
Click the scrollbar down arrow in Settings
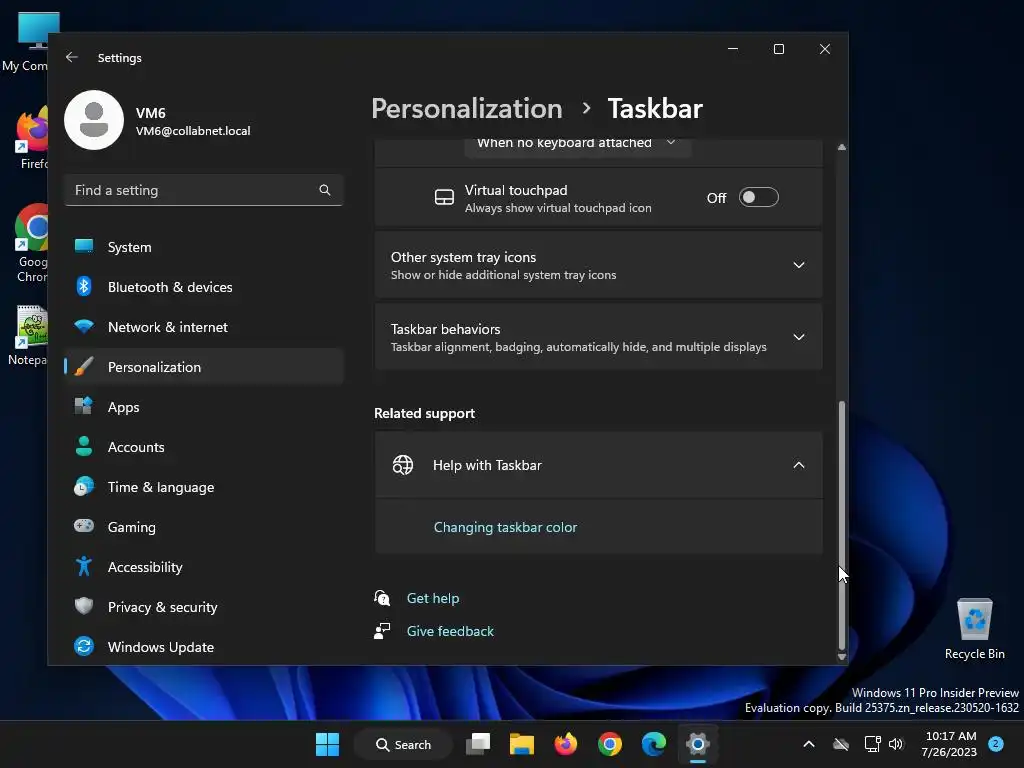coord(842,657)
